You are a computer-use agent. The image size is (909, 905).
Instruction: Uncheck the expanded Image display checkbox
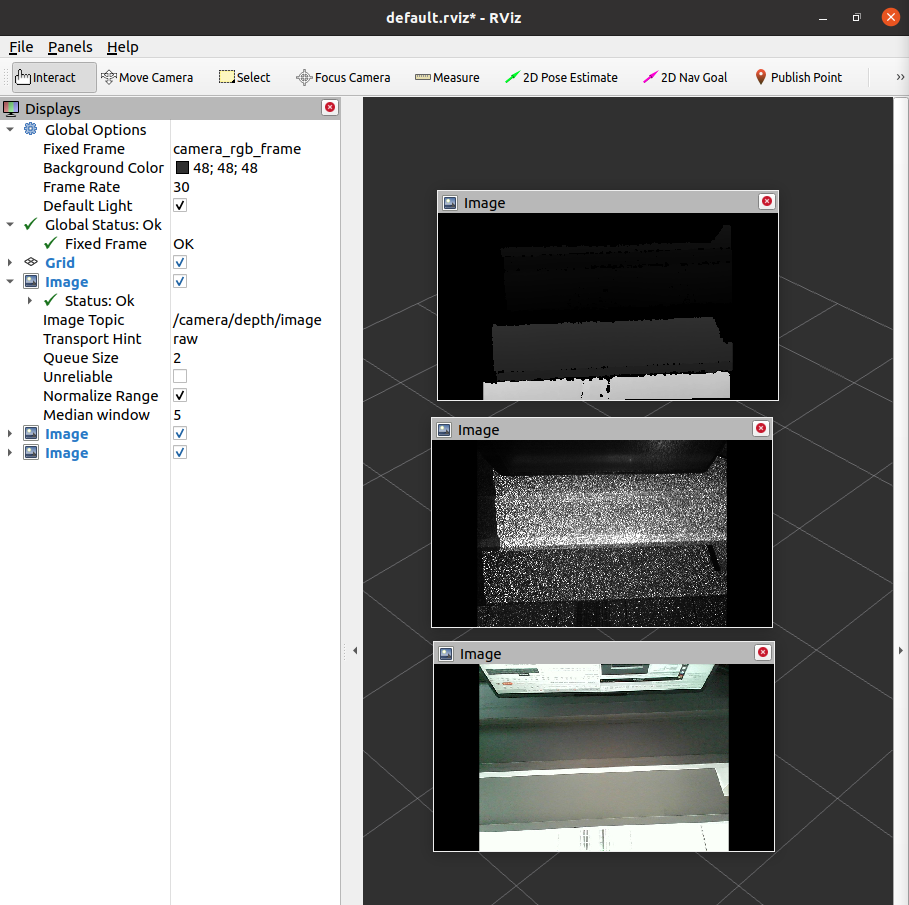coord(180,281)
